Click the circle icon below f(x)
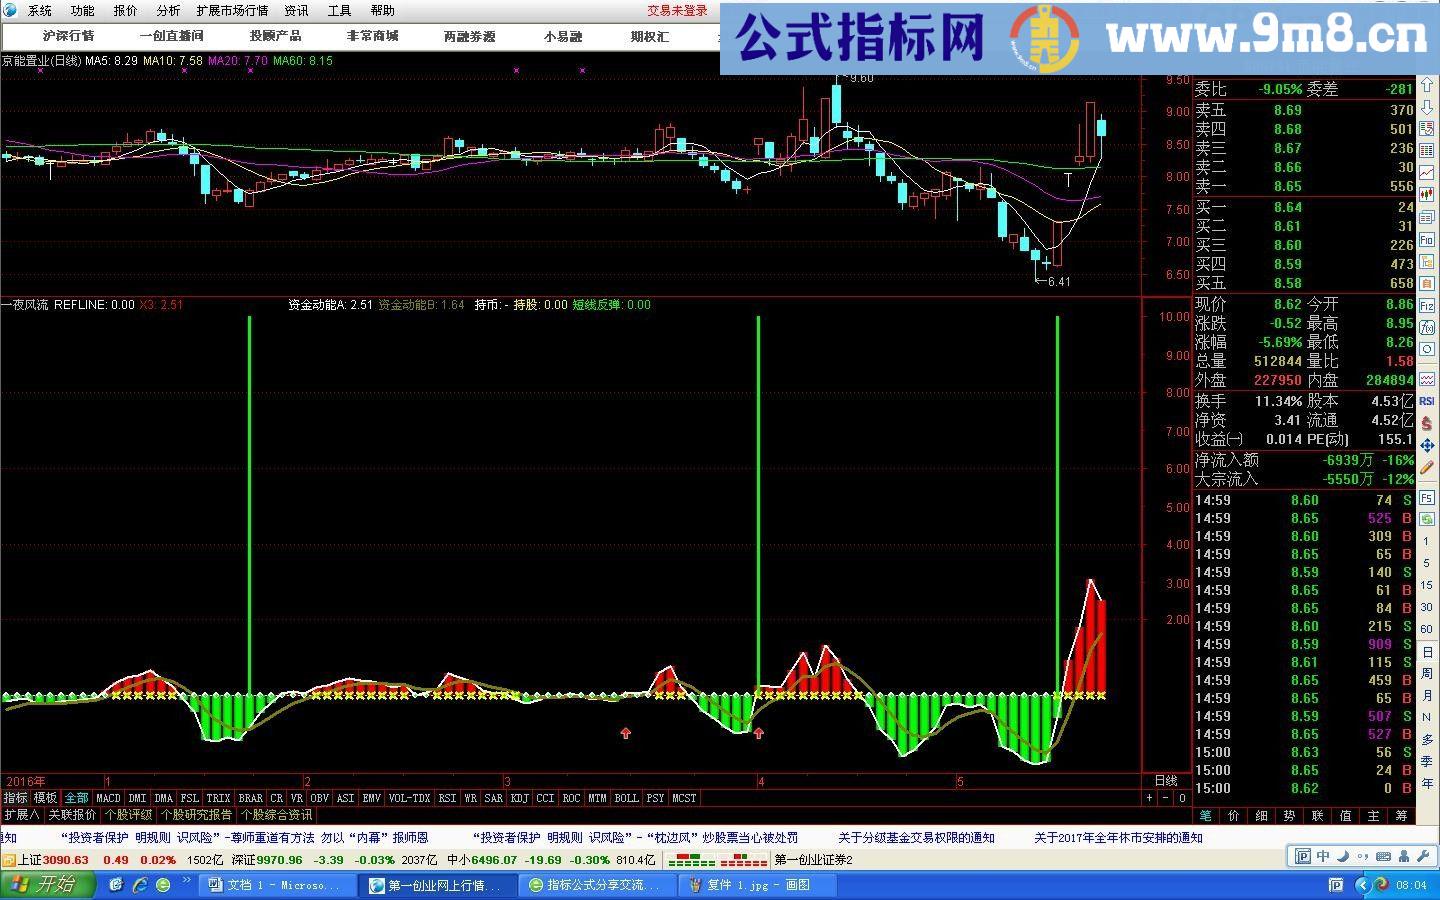Image resolution: width=1440 pixels, height=900 pixels. tap(1426, 349)
